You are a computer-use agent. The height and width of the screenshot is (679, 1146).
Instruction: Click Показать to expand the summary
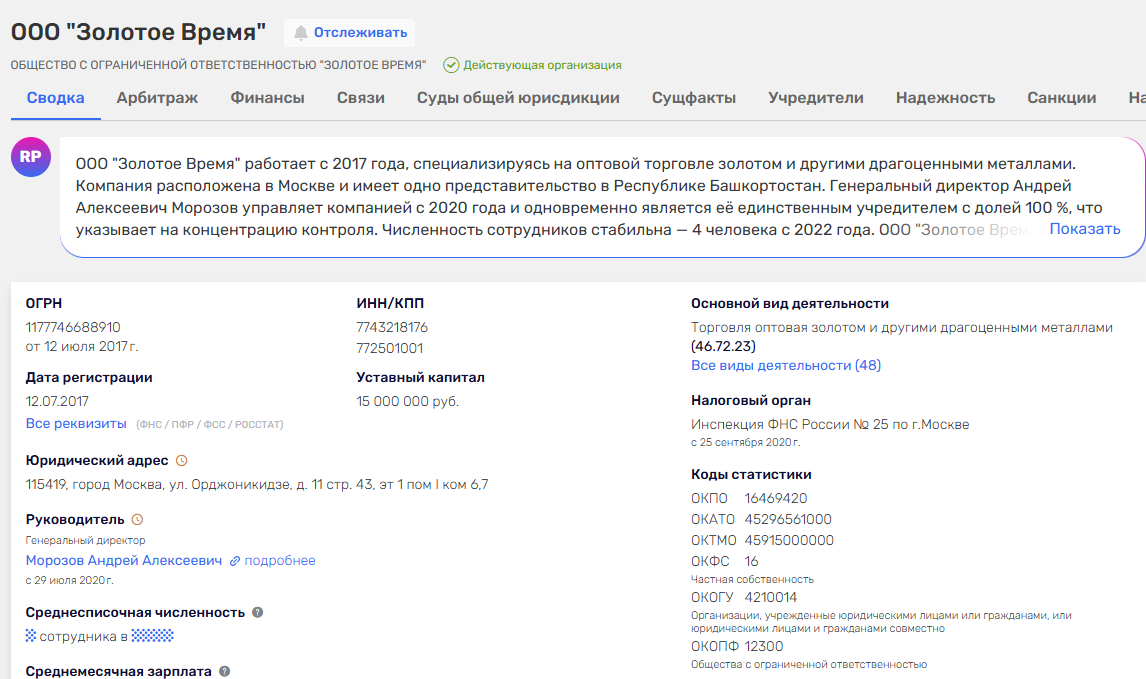(1085, 229)
